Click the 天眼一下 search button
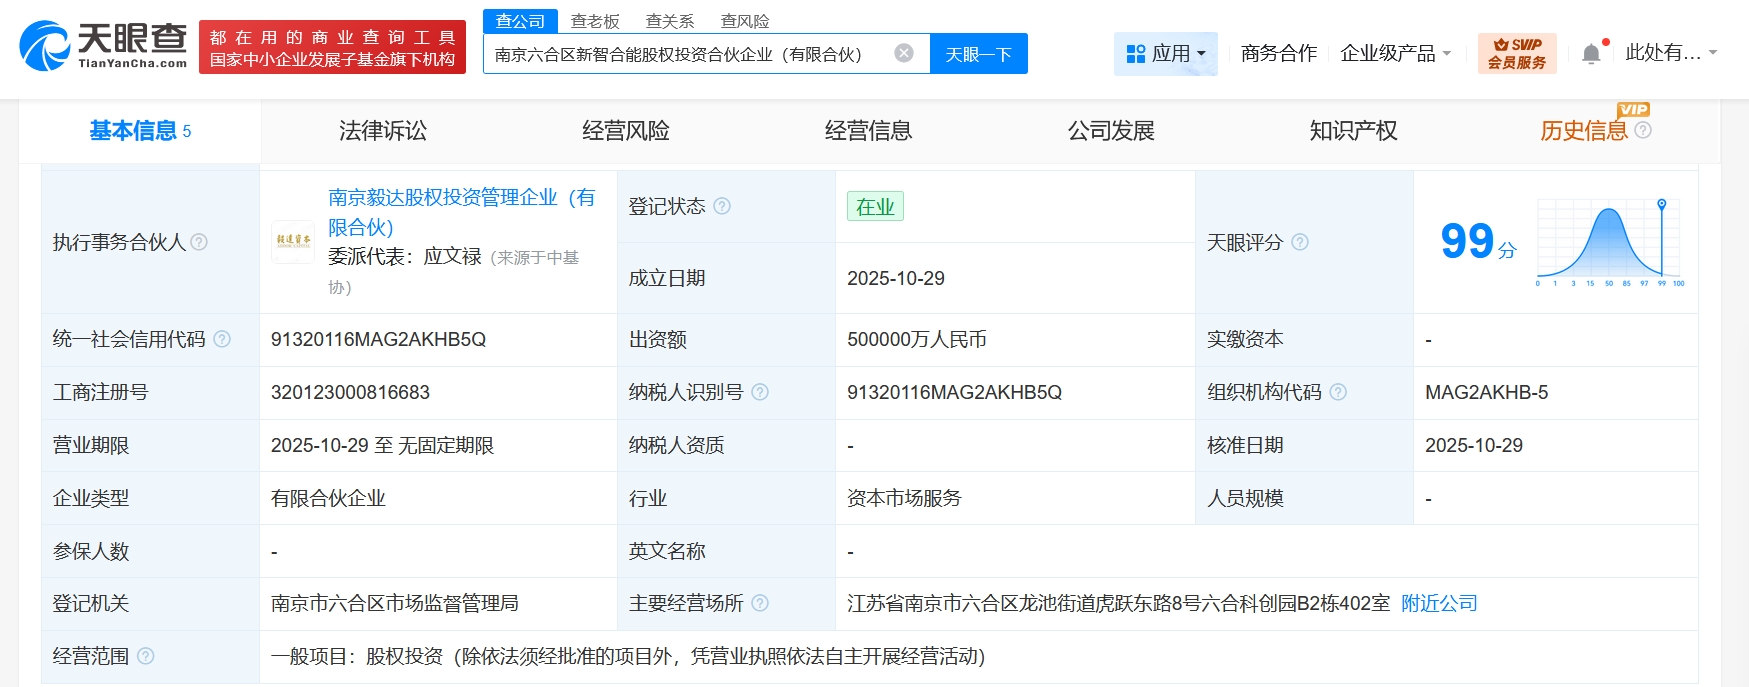This screenshot has height=687, width=1749. coord(978,54)
